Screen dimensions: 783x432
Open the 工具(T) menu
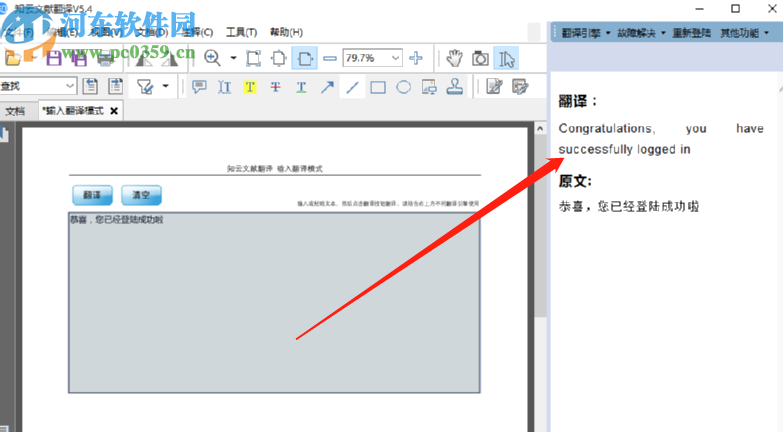[242, 32]
